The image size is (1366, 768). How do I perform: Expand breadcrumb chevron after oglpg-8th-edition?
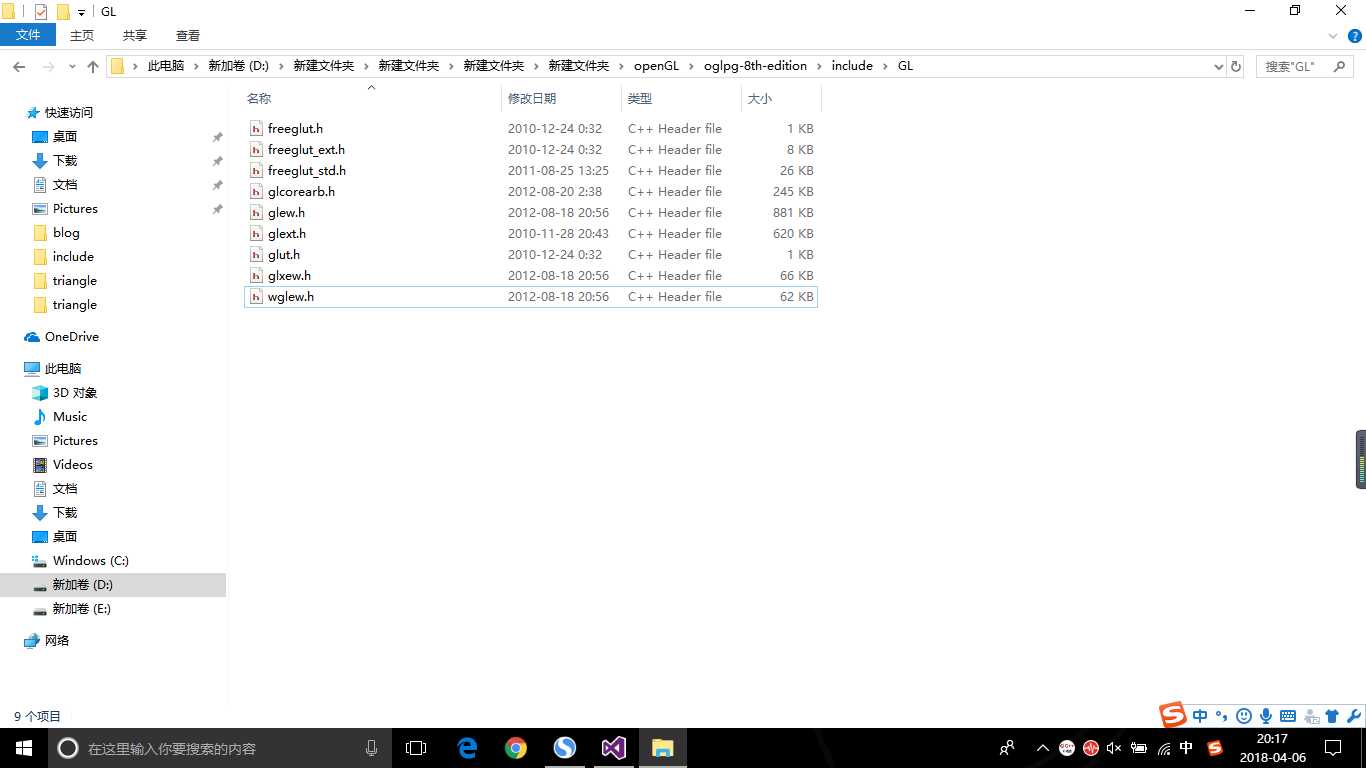(819, 66)
